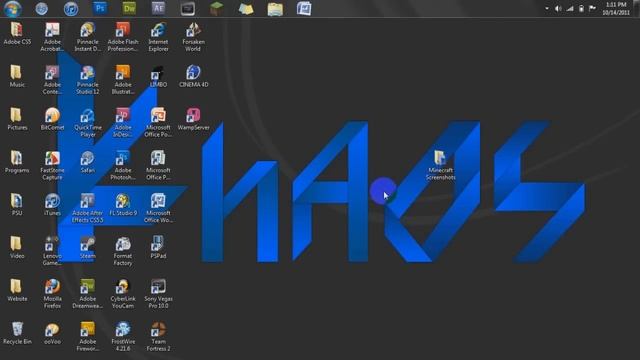Open the volume speaker tray icon
Screen dimensions: 640x360
tap(558, 9)
